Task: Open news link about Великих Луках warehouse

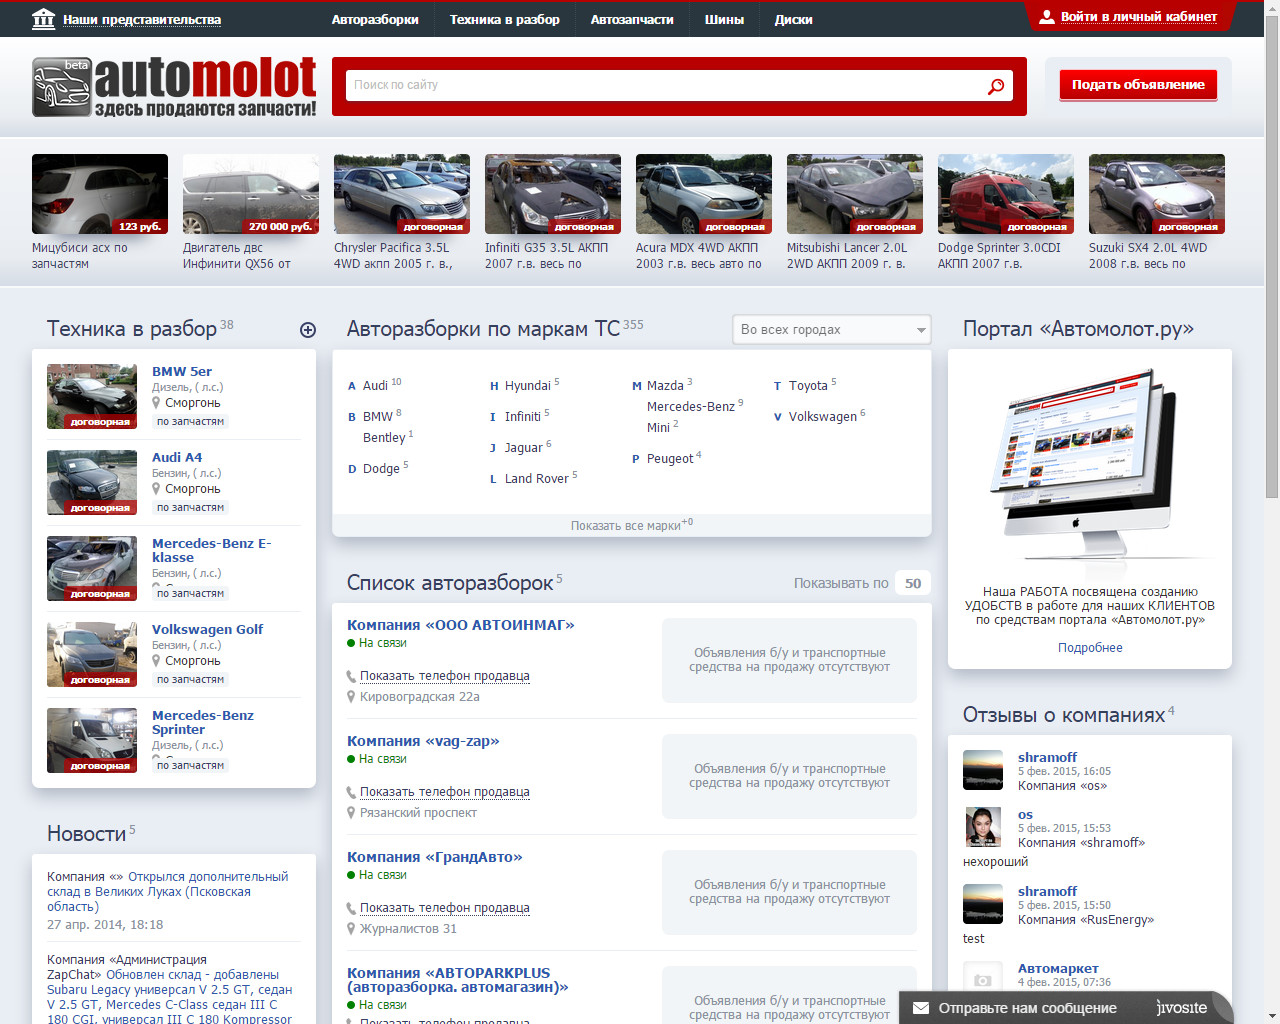Action: click(x=167, y=892)
